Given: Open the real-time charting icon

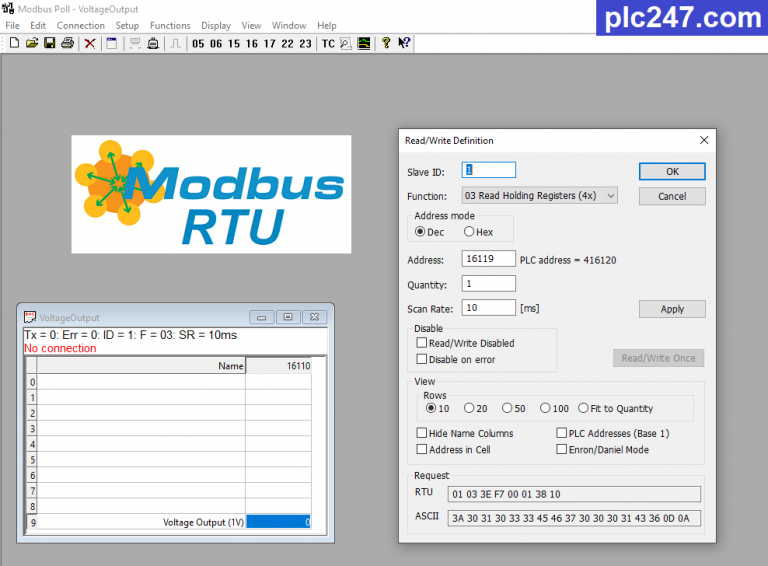Looking at the screenshot, I should click(x=364, y=44).
